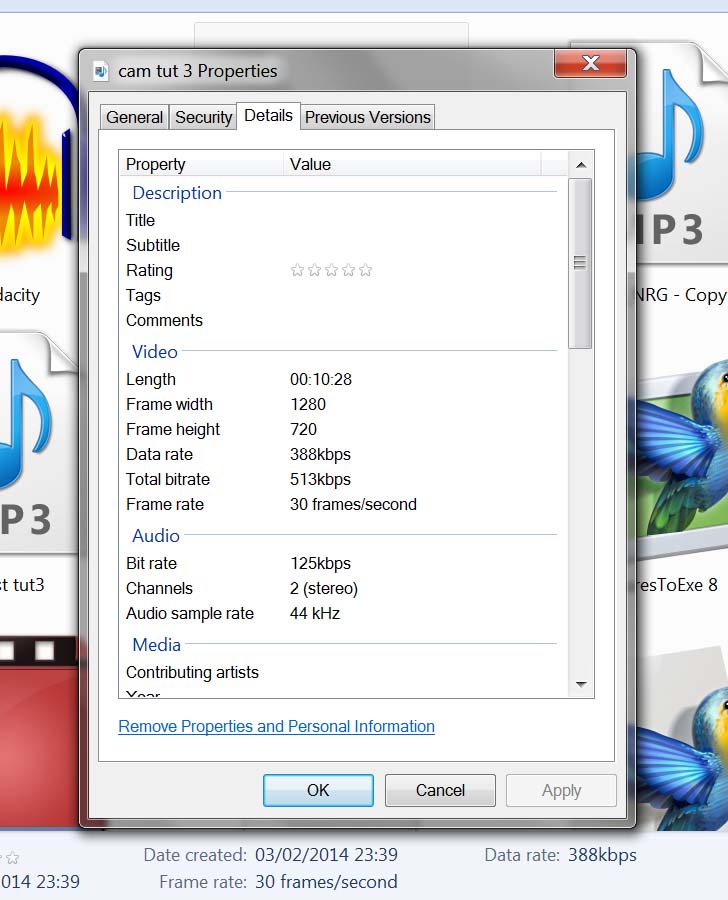Click the scroll down arrow in property list
This screenshot has width=728, height=900.
(580, 684)
